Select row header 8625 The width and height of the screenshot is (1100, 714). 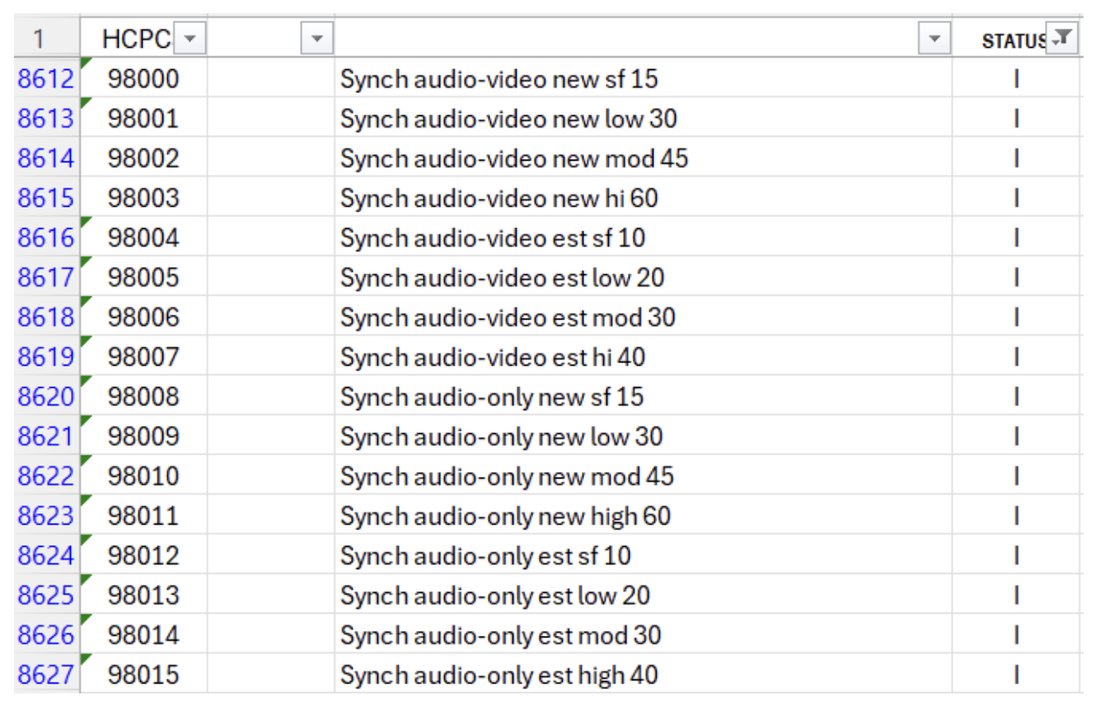[x=46, y=595]
